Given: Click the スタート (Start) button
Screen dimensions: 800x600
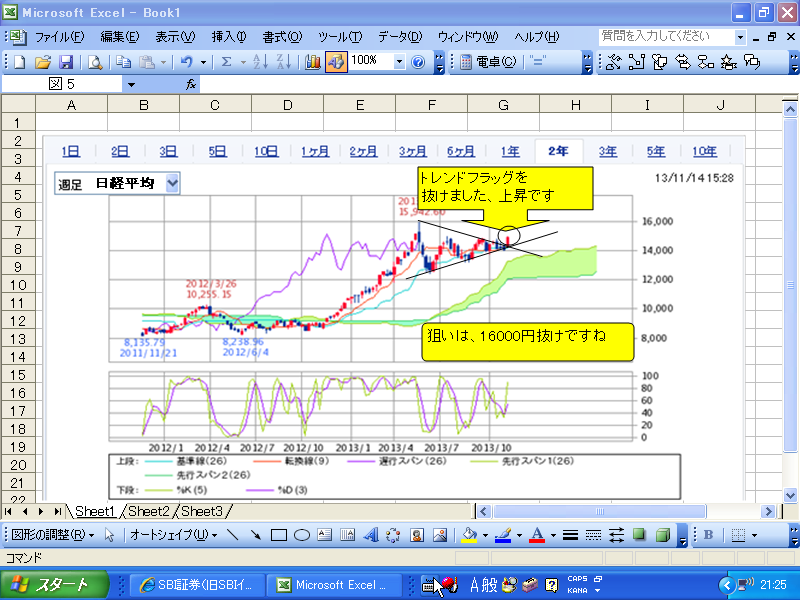Looking at the screenshot, I should pos(47,585).
